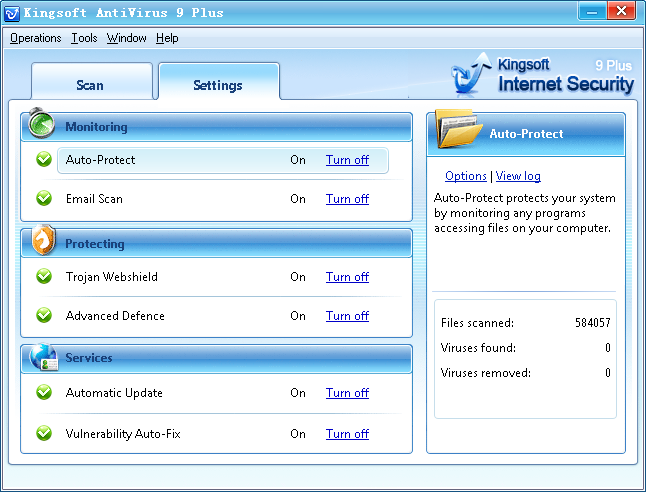Switch to the Scan tab
Screen dimensions: 646x492
[x=91, y=82]
